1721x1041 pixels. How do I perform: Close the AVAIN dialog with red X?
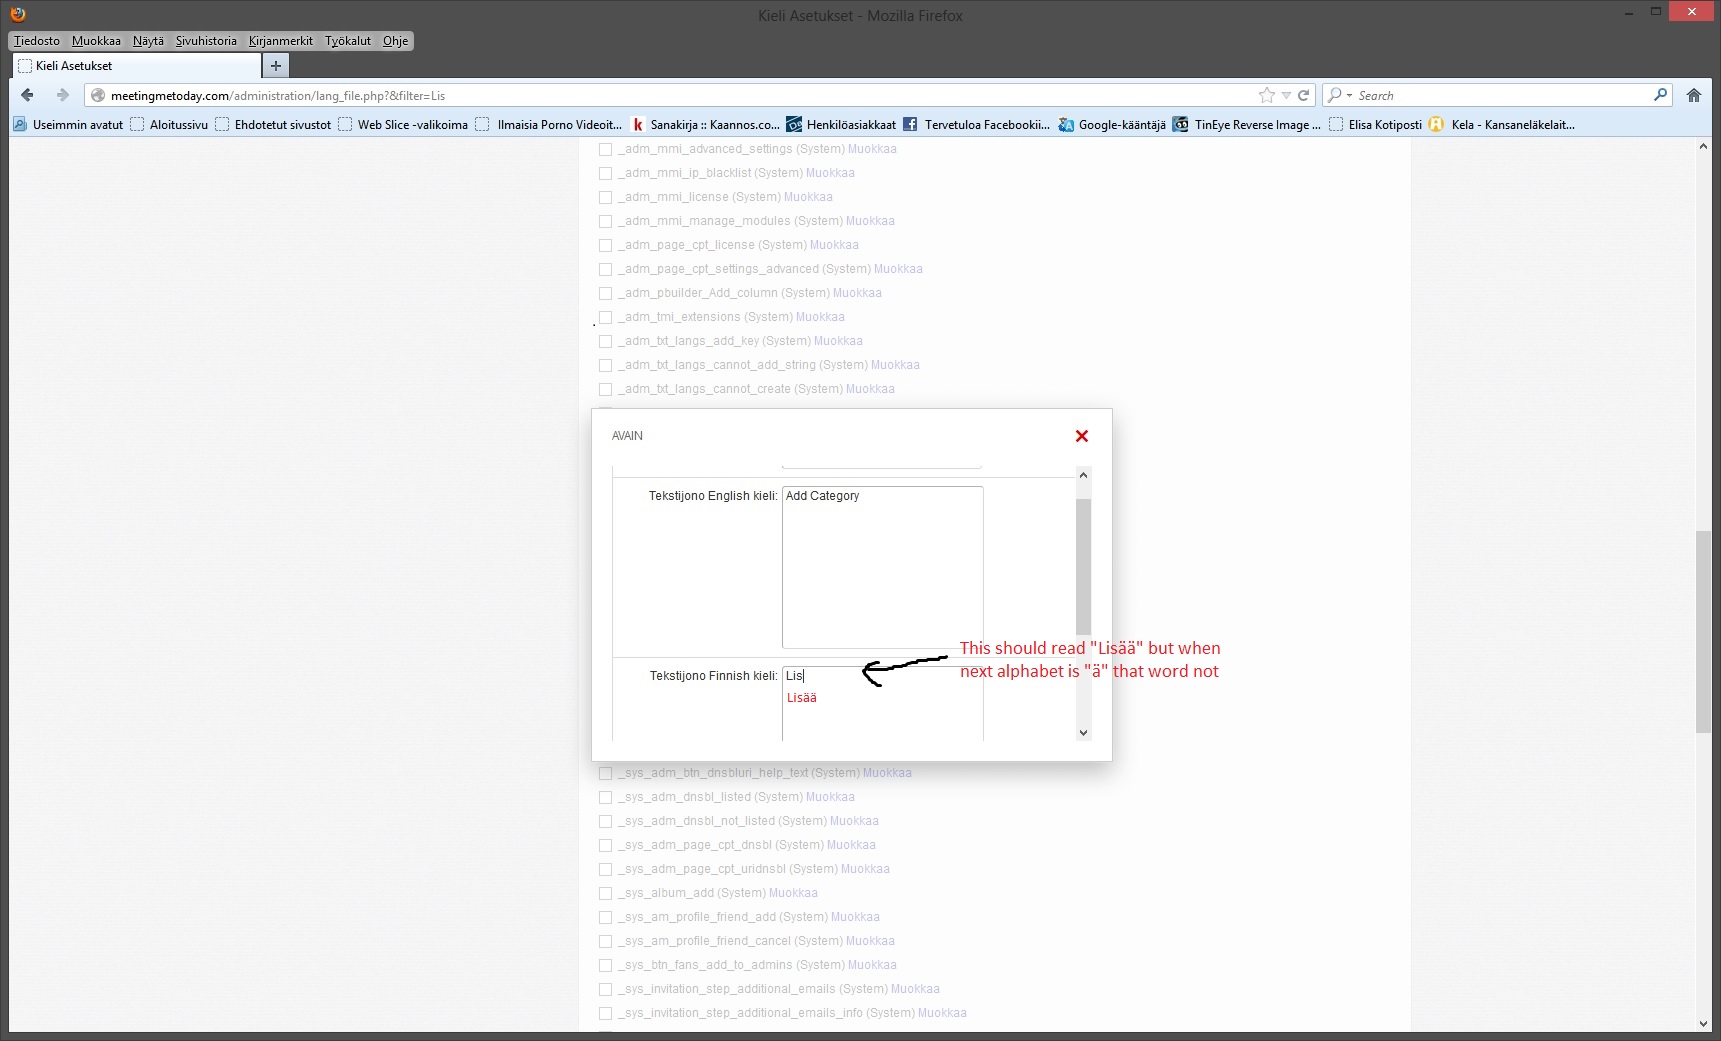[x=1081, y=436]
